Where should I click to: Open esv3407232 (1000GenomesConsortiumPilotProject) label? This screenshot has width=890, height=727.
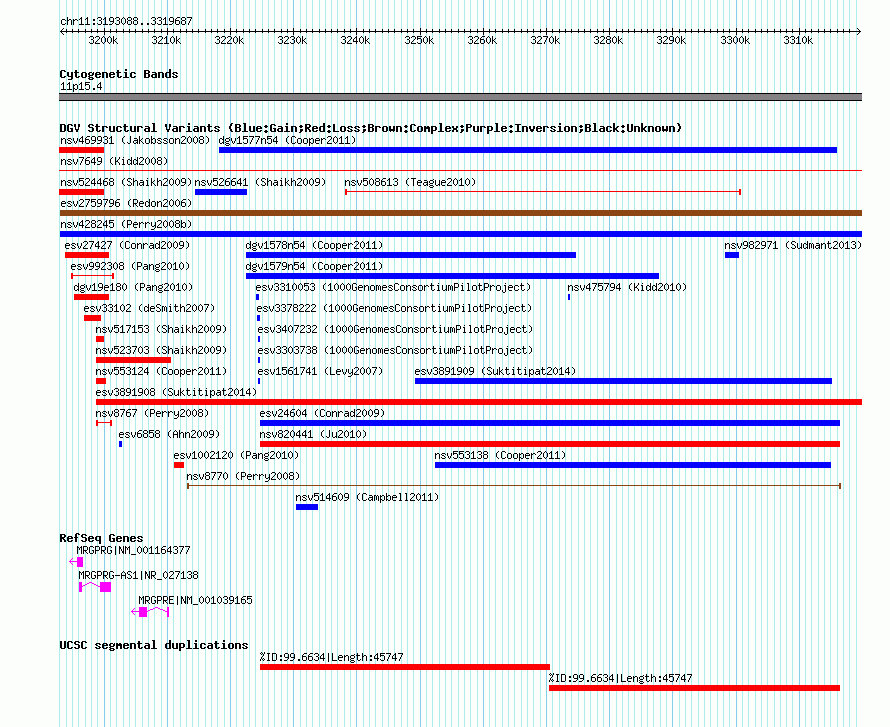395,329
